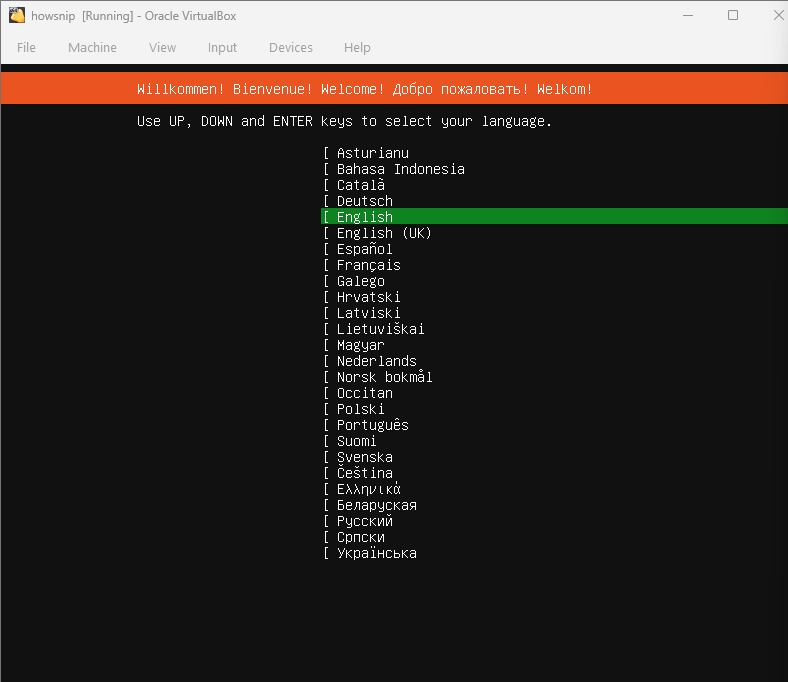Select Asturianu language
The image size is (788, 682).
(373, 153)
